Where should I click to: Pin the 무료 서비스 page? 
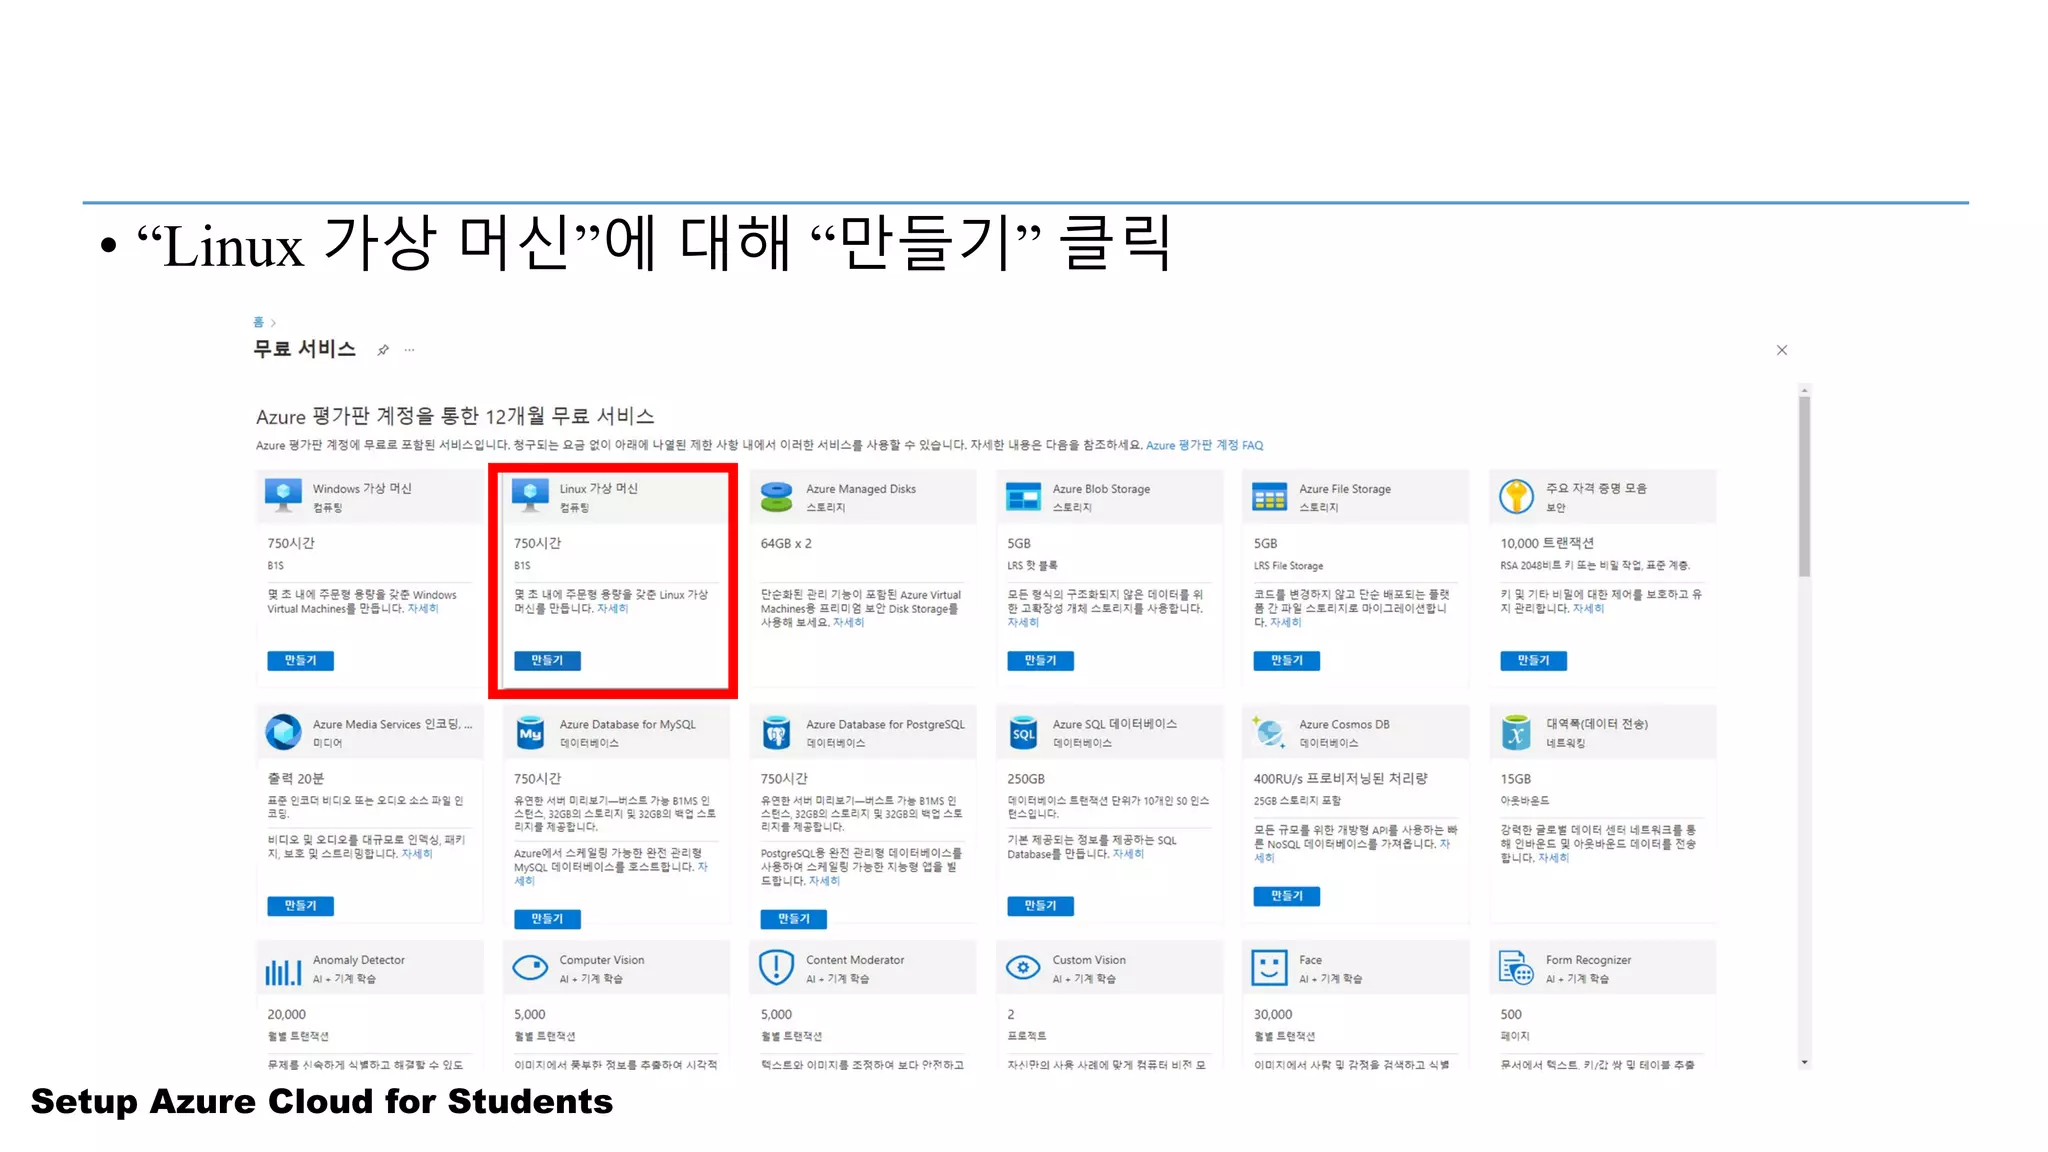382,350
